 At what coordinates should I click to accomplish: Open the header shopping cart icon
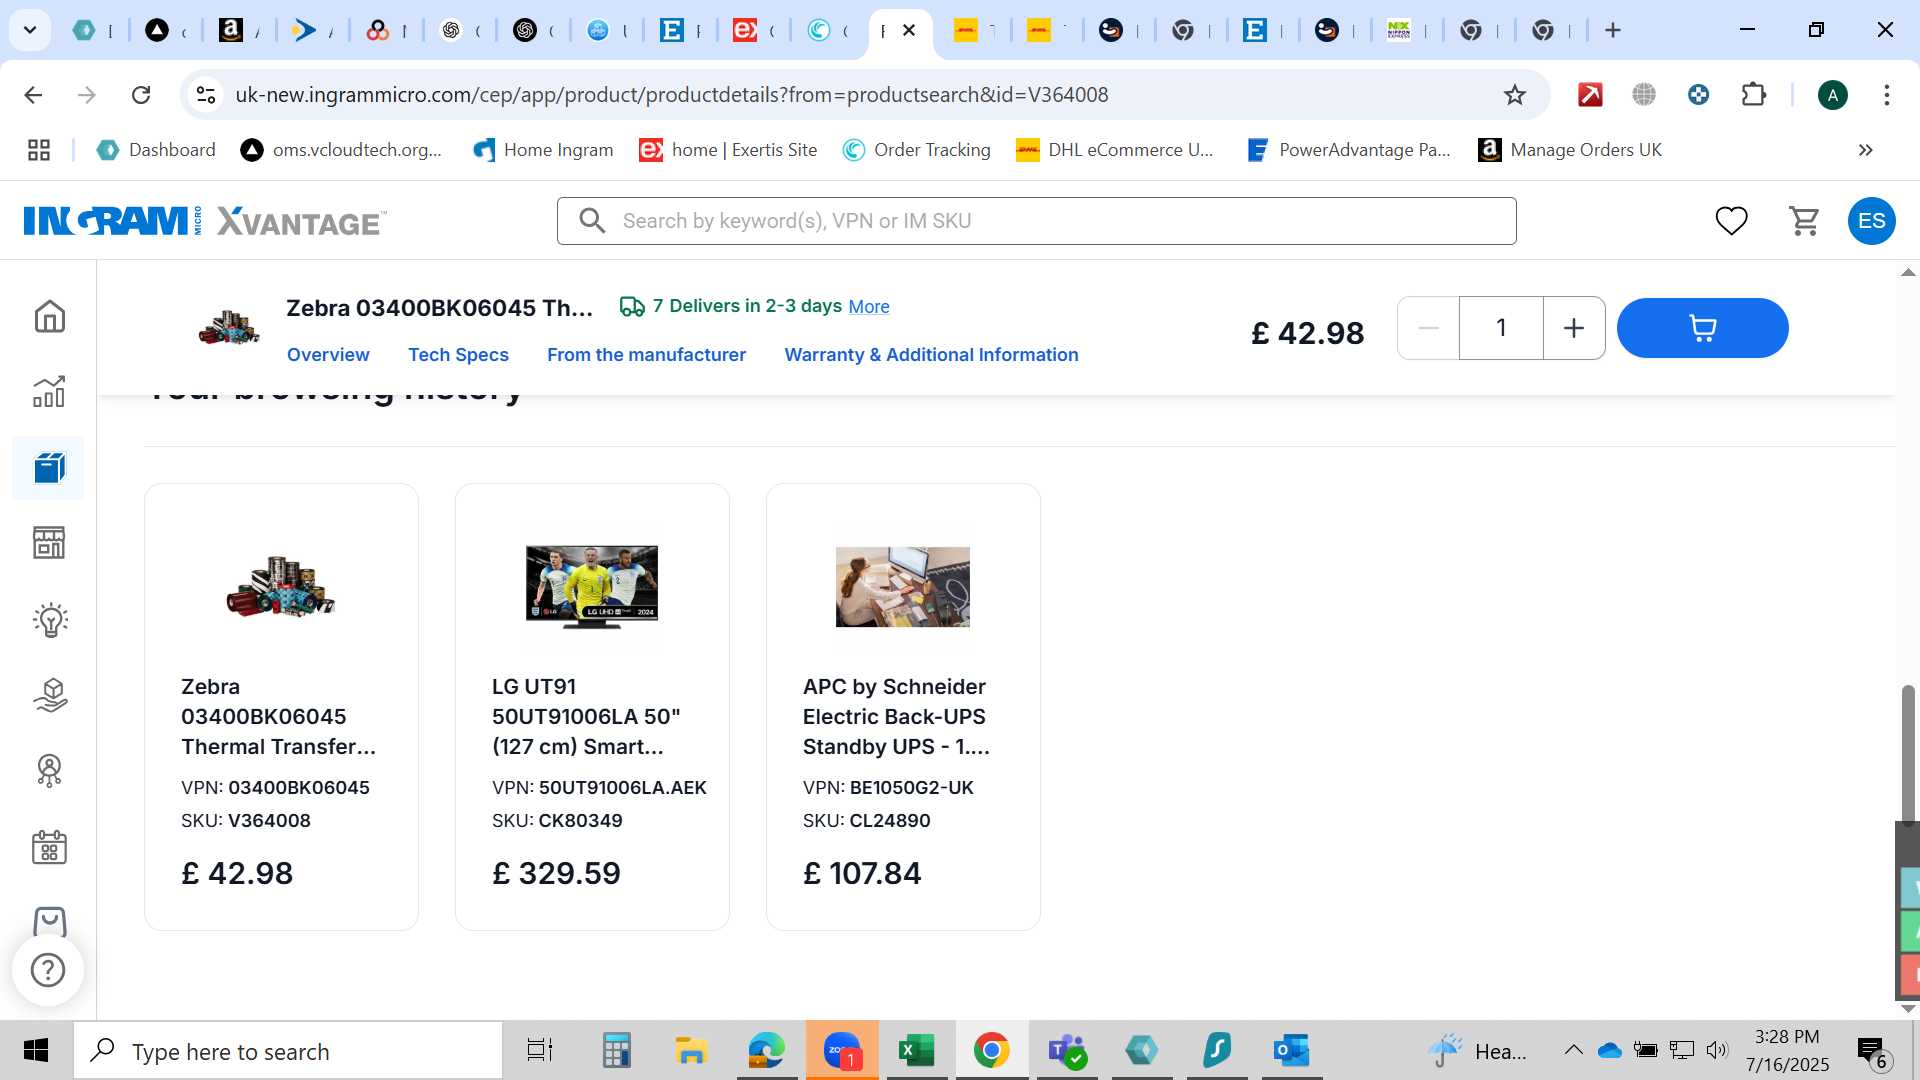[x=1804, y=221]
